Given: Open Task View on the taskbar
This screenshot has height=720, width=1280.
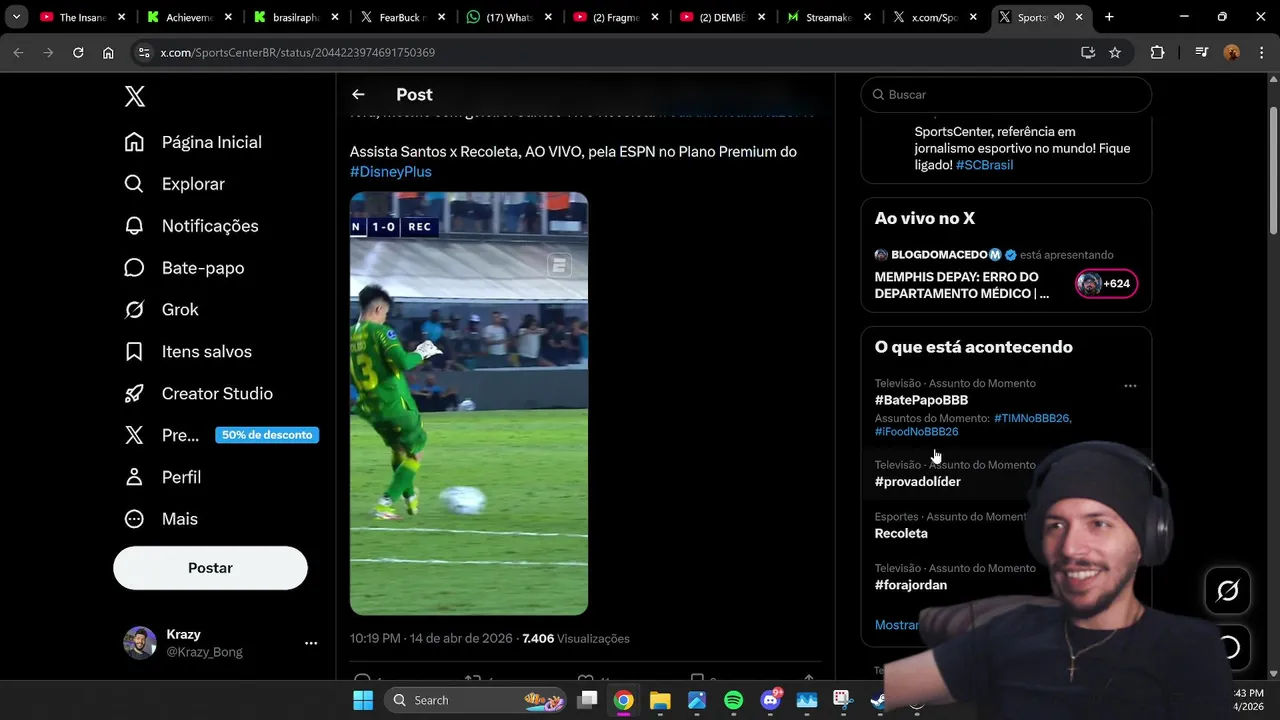Looking at the screenshot, I should coord(587,700).
